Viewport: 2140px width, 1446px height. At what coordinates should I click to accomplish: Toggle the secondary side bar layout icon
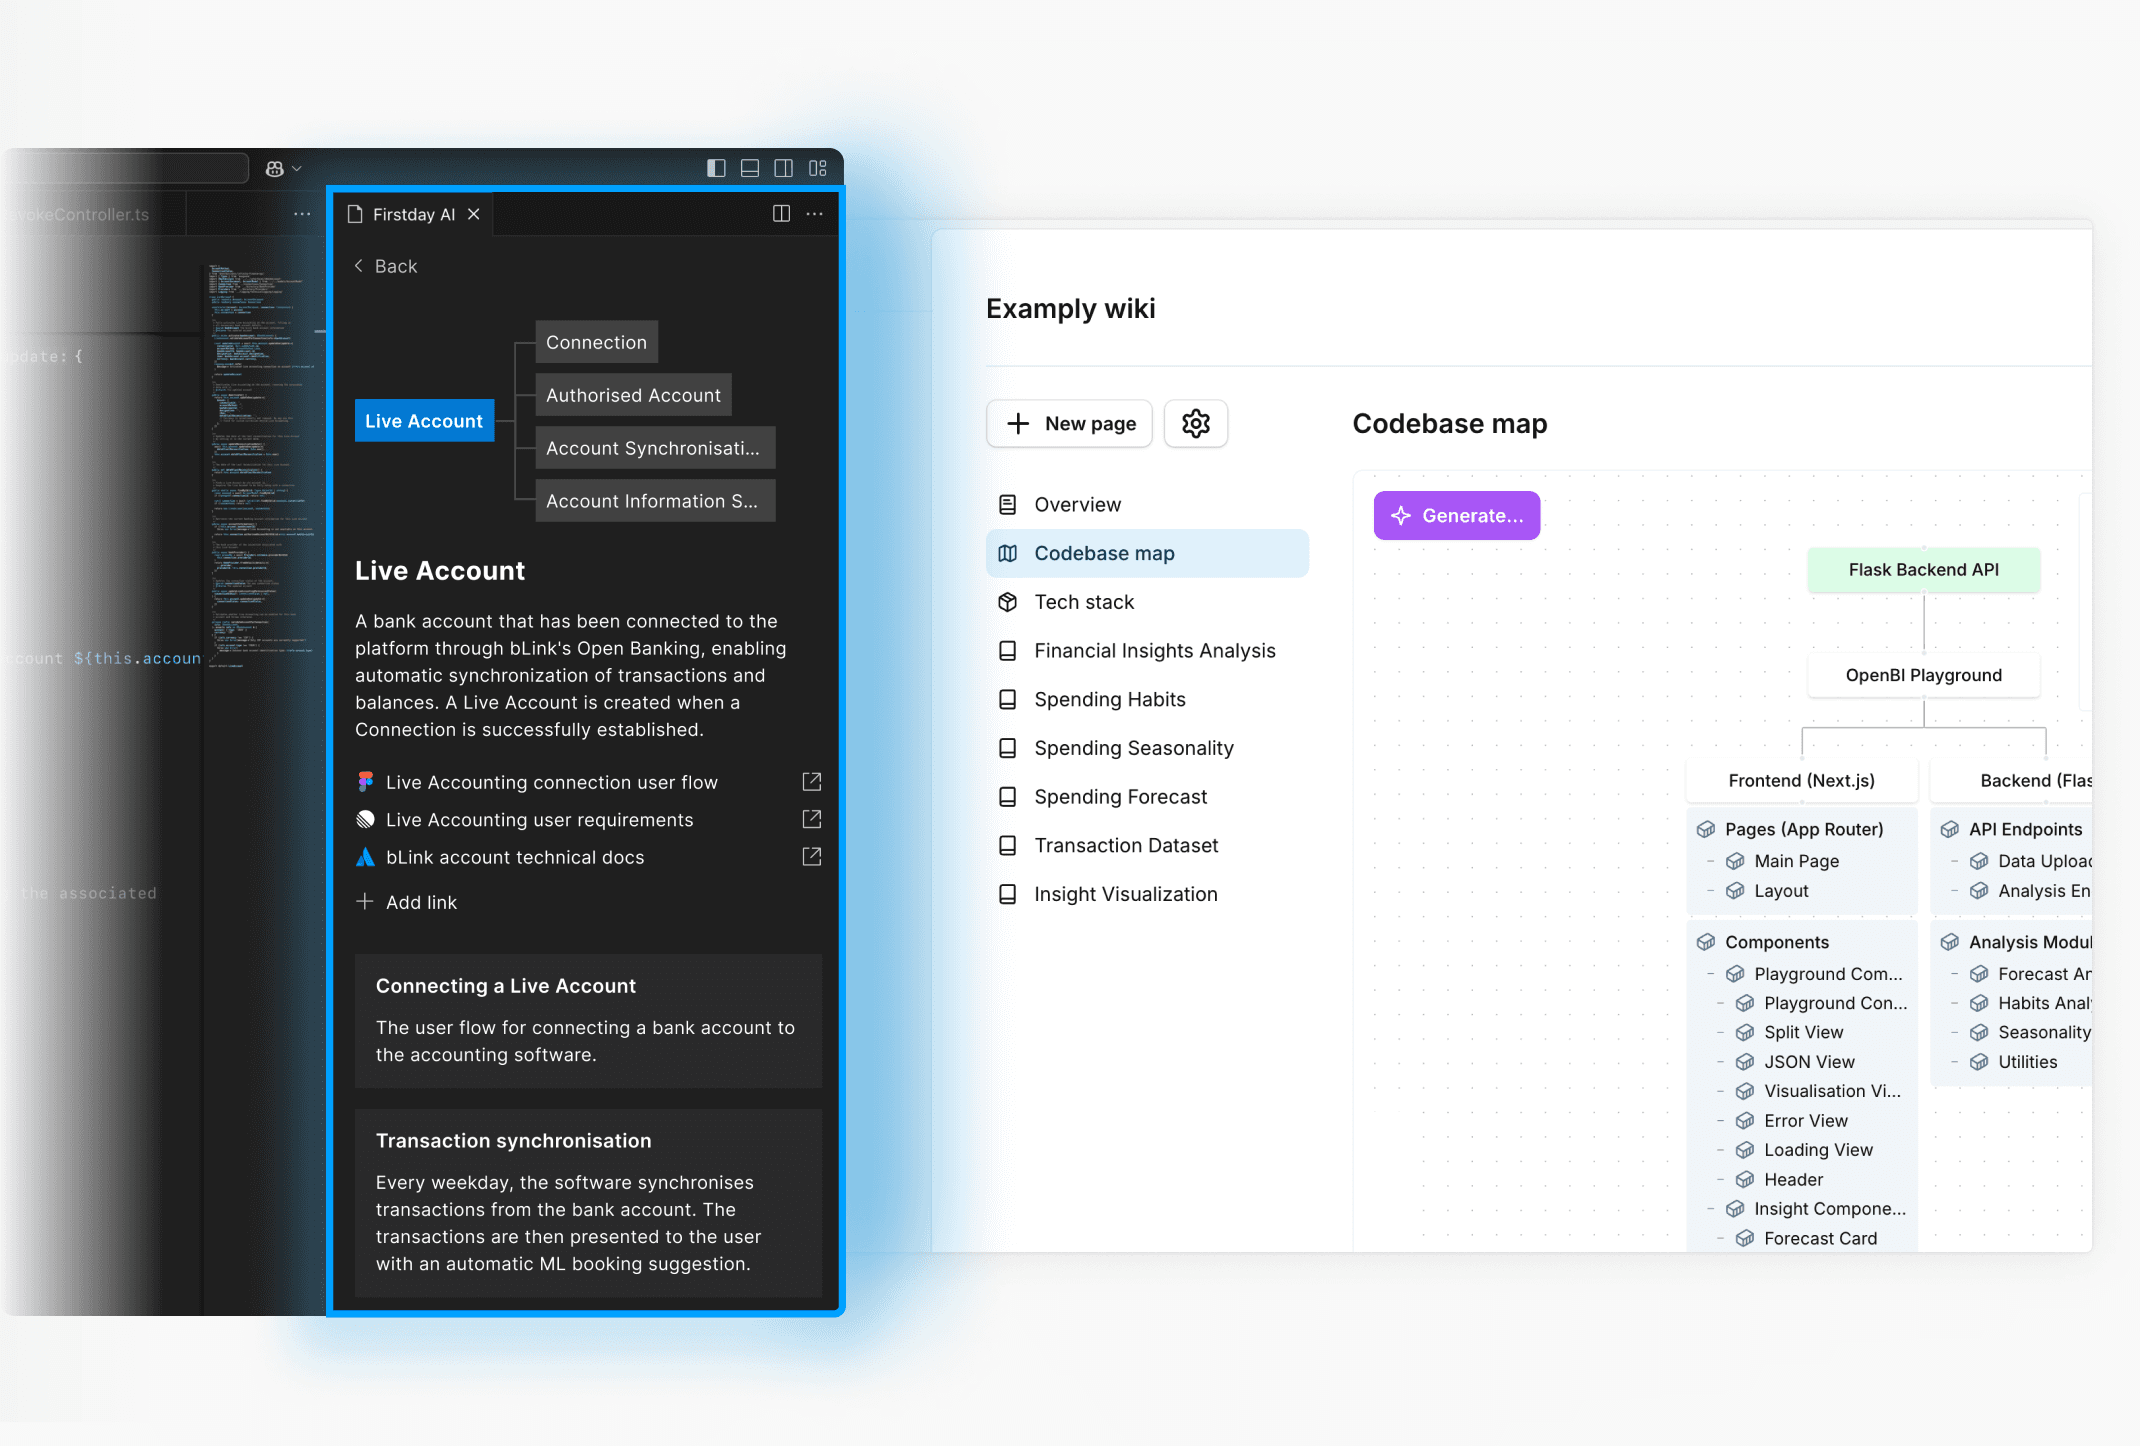[784, 168]
